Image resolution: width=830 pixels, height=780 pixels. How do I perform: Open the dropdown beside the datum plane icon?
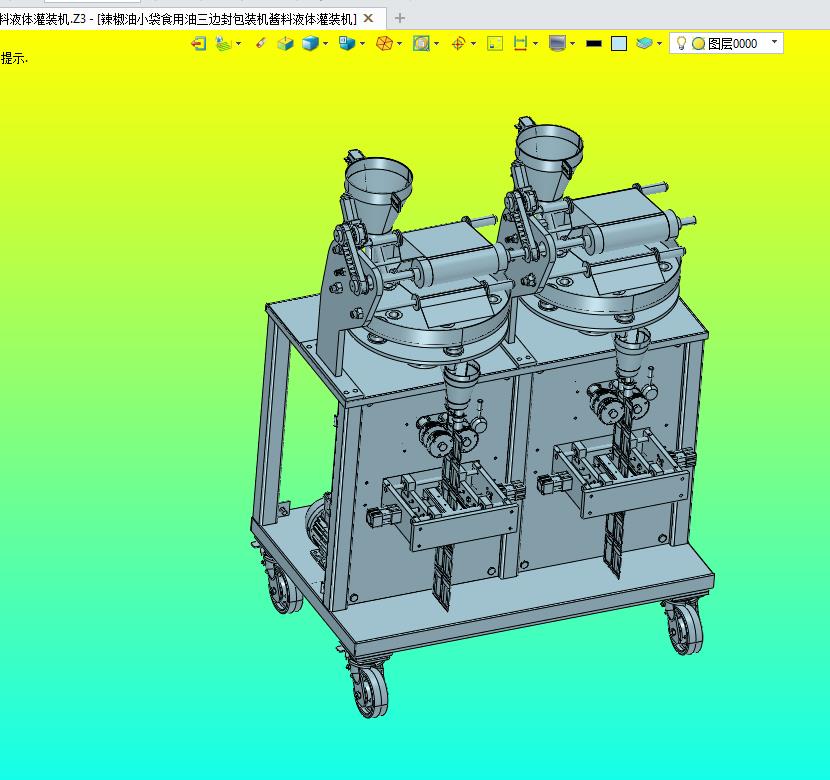click(x=239, y=43)
